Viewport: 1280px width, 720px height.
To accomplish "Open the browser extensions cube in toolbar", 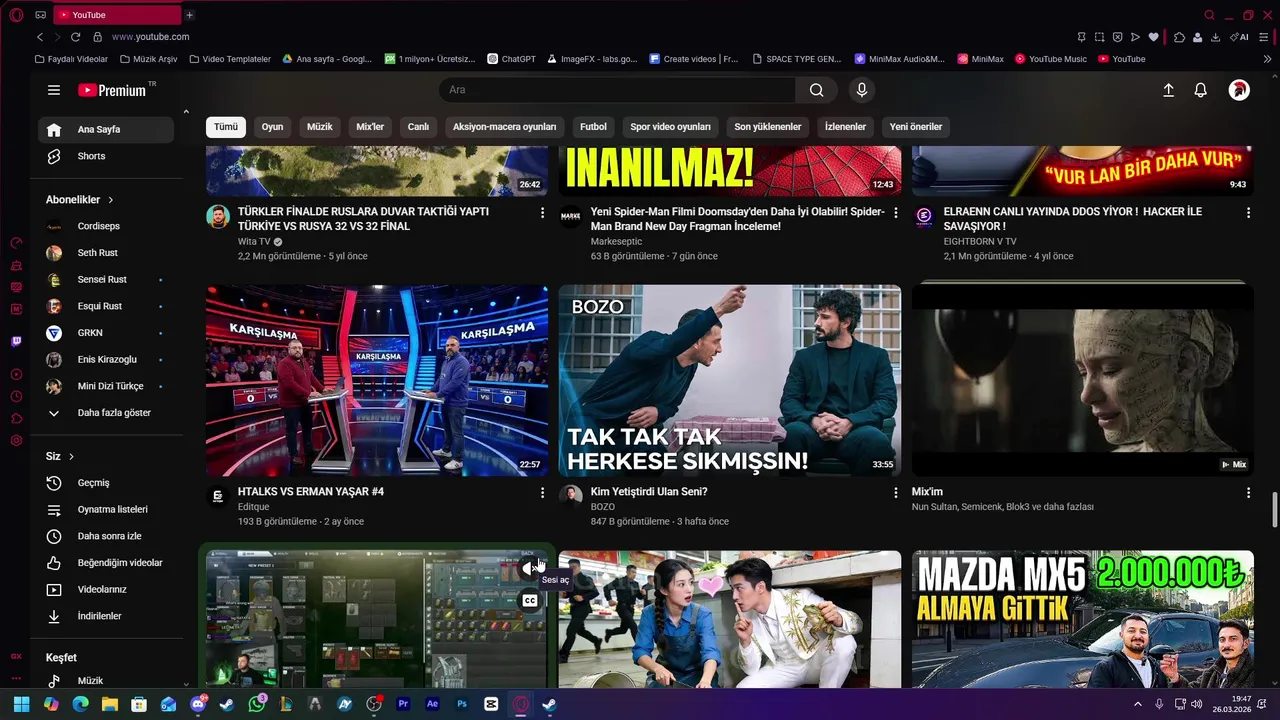I will pos(1180,37).
